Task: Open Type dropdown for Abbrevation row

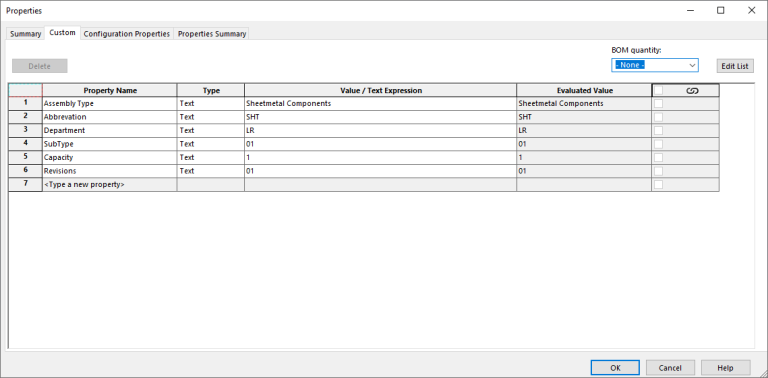Action: pyautogui.click(x=211, y=117)
